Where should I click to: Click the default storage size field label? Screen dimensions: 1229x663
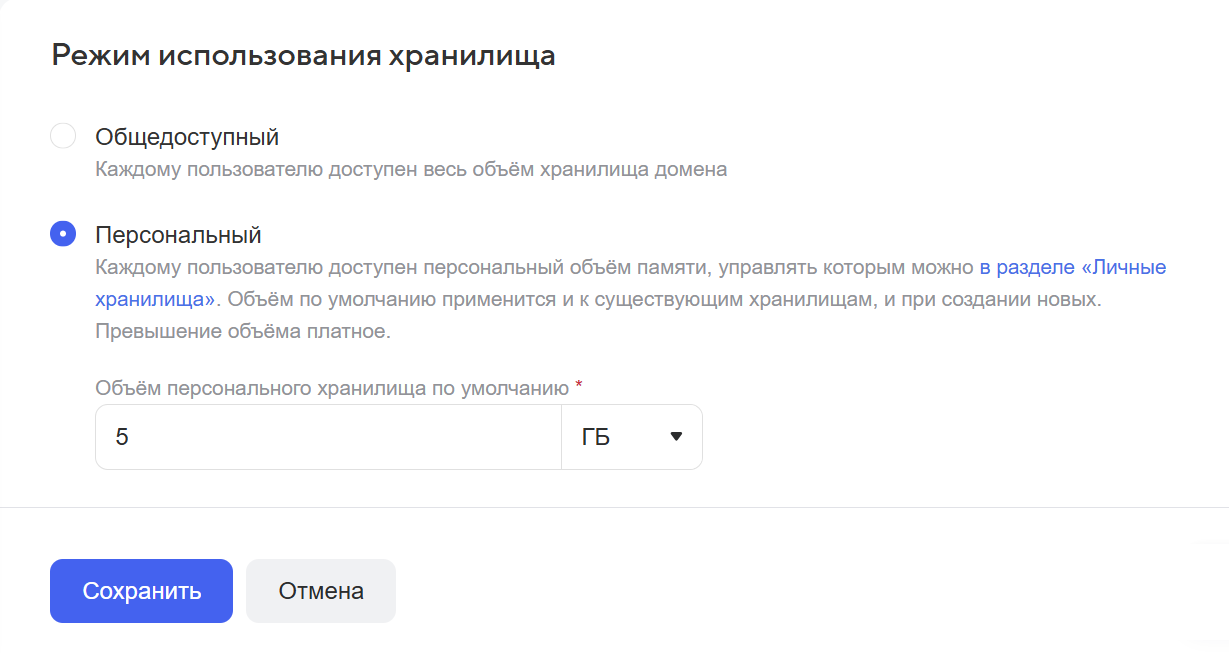click(332, 387)
